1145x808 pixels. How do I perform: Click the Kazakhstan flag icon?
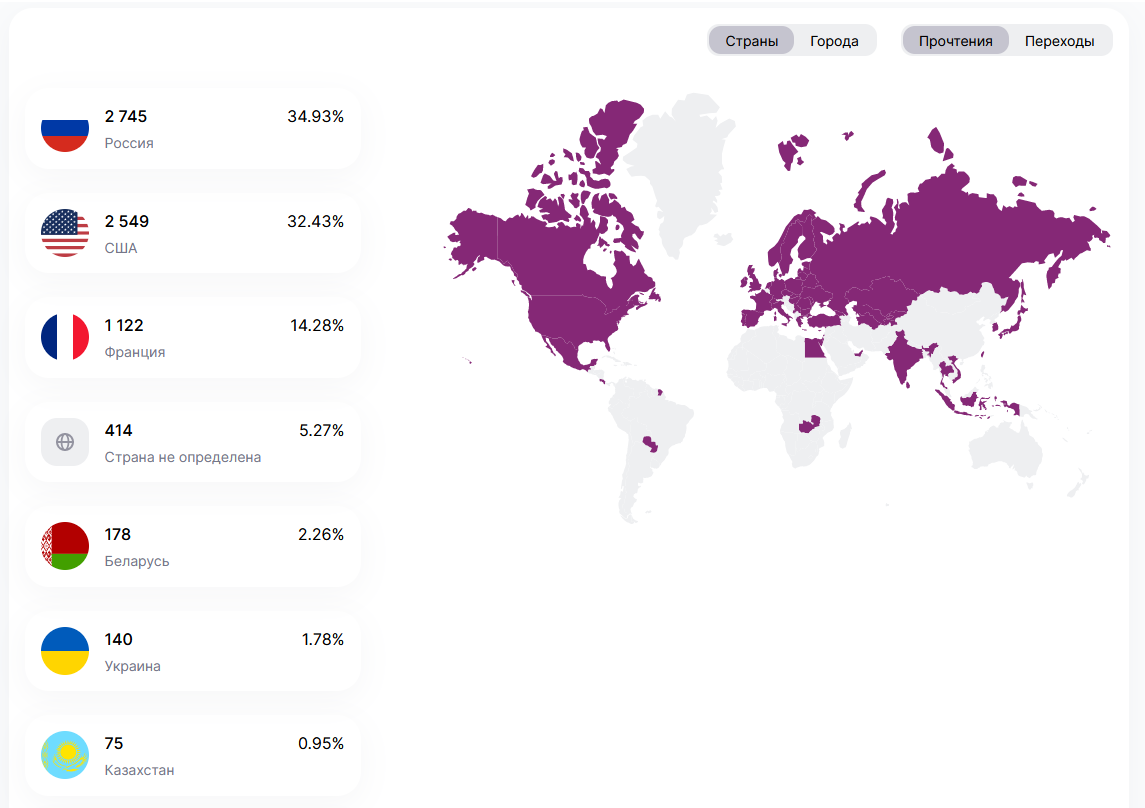tap(65, 755)
